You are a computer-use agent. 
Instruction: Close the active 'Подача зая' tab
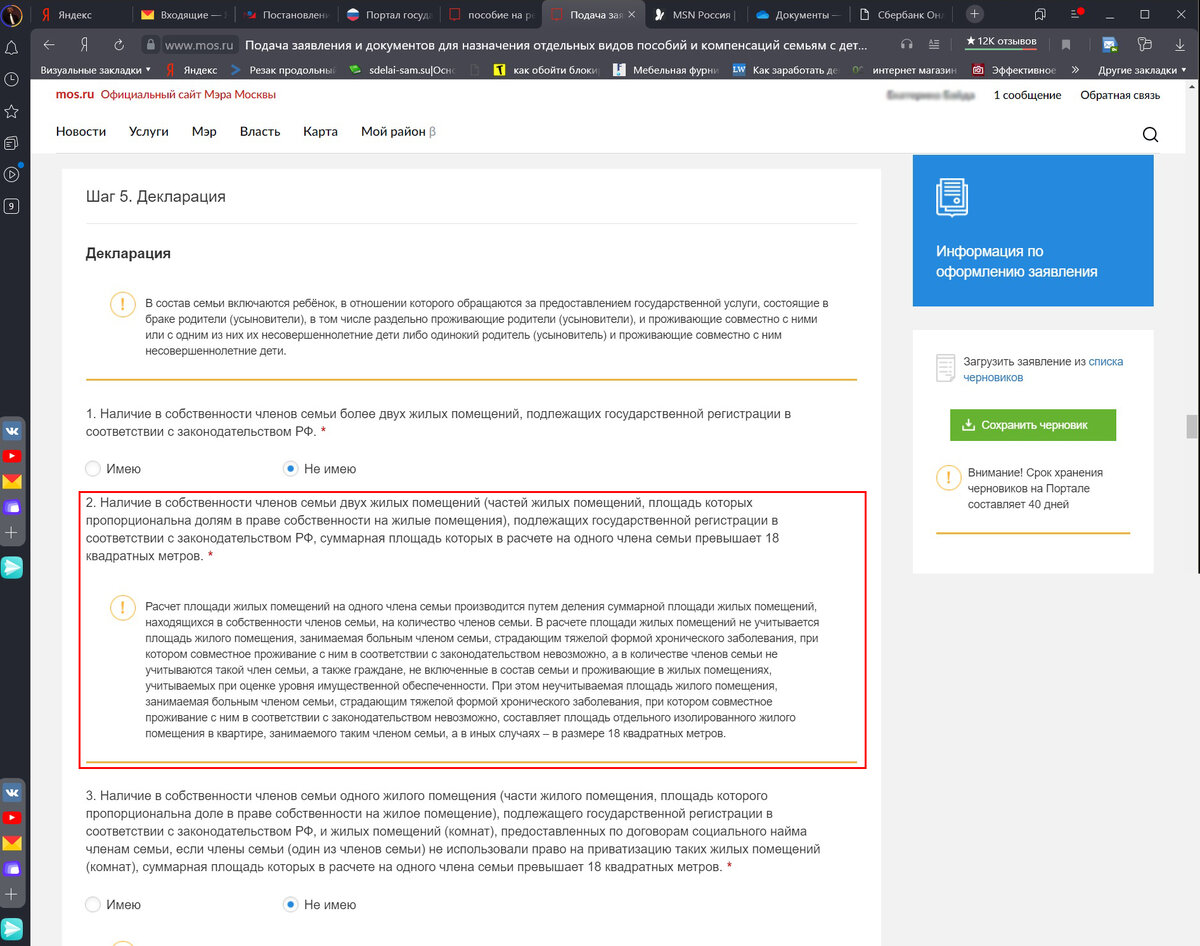click(x=630, y=15)
